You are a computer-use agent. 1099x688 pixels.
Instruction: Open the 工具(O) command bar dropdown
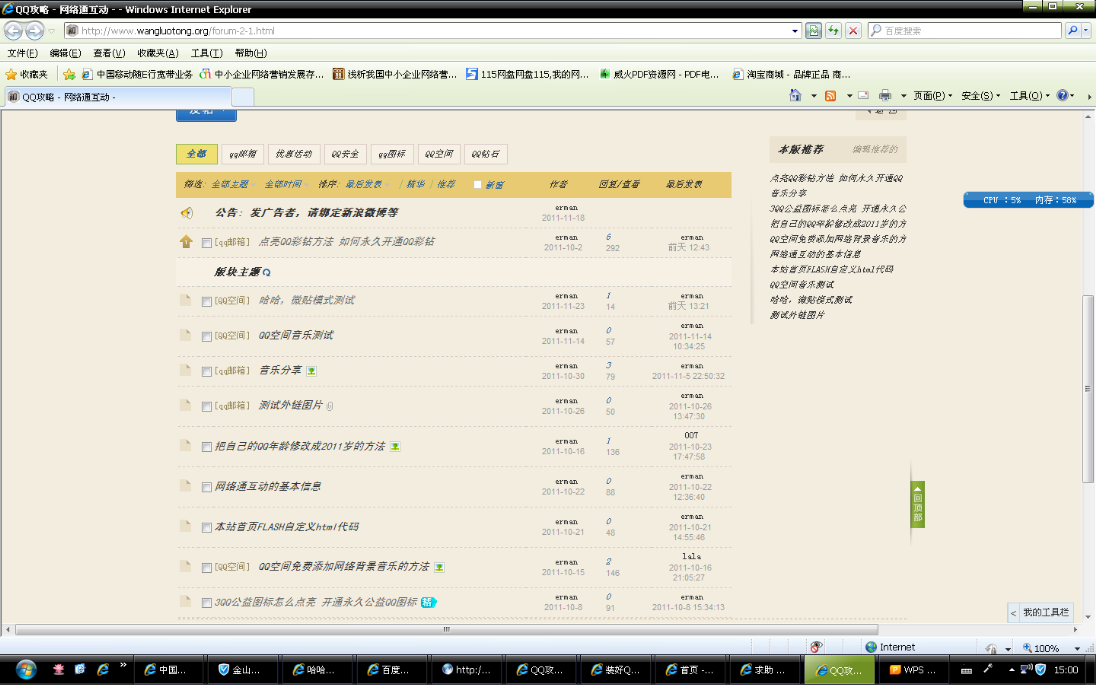(1029, 95)
